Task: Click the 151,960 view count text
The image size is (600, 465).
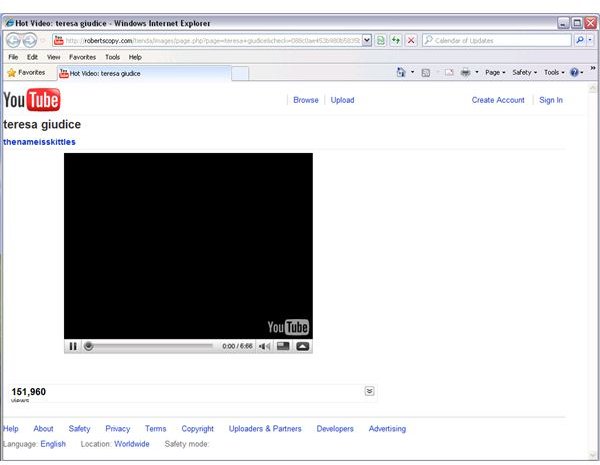Action: pyautogui.click(x=28, y=392)
